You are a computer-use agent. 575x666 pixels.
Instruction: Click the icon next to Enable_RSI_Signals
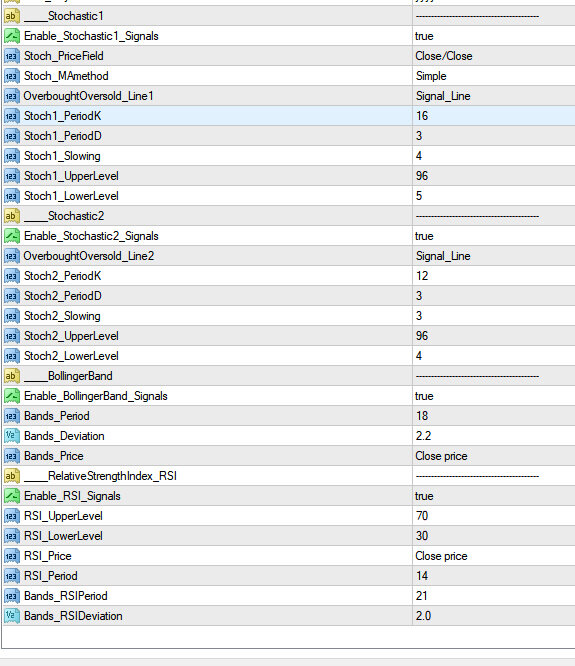tap(12, 496)
